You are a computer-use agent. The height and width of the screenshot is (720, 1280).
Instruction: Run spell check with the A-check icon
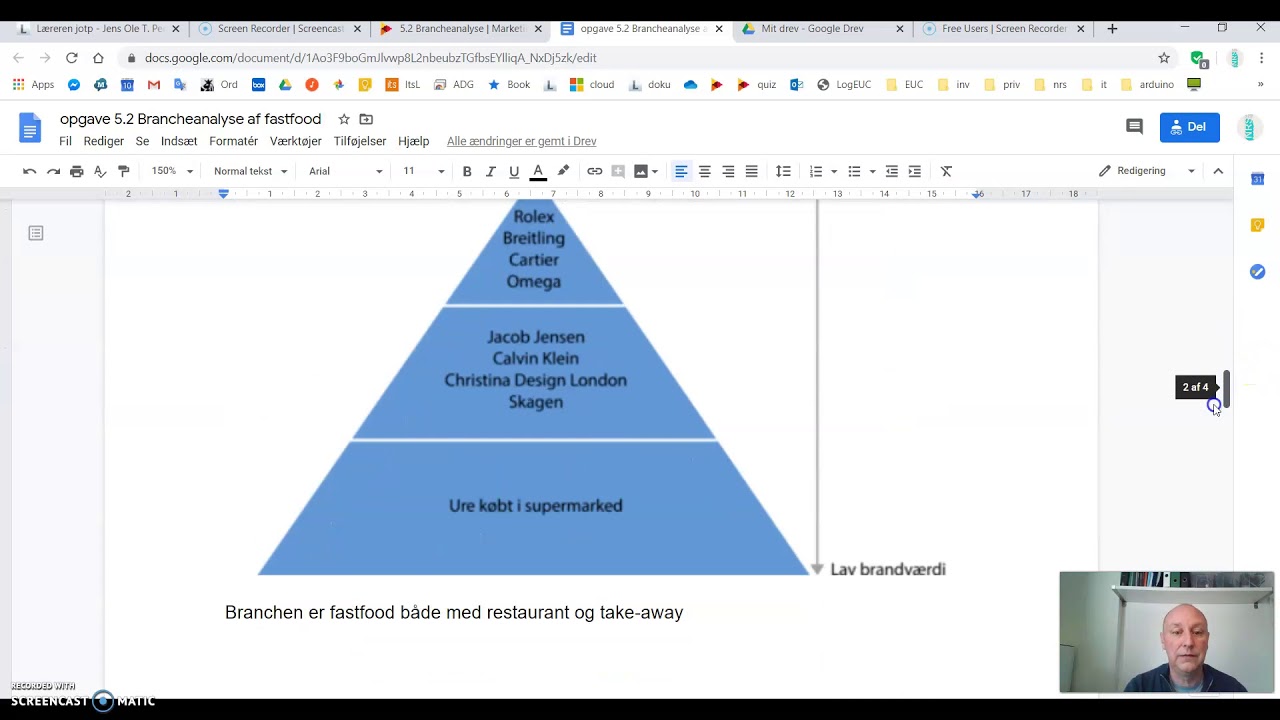[100, 171]
